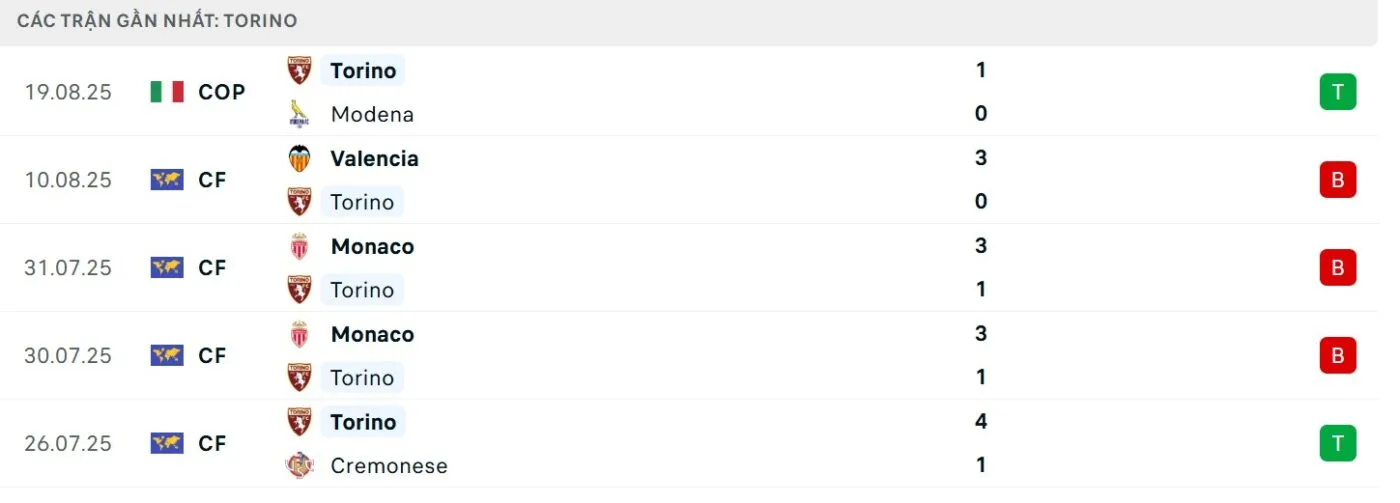
Task: Open the Modena team link
Action: (372, 114)
